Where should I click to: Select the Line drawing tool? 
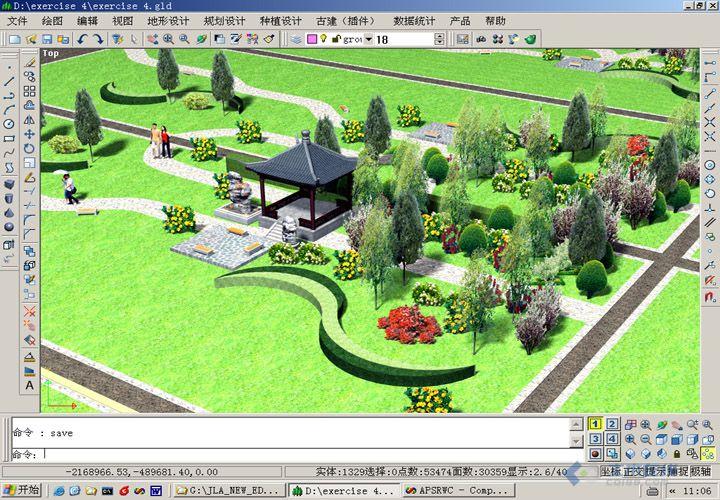click(x=9, y=82)
